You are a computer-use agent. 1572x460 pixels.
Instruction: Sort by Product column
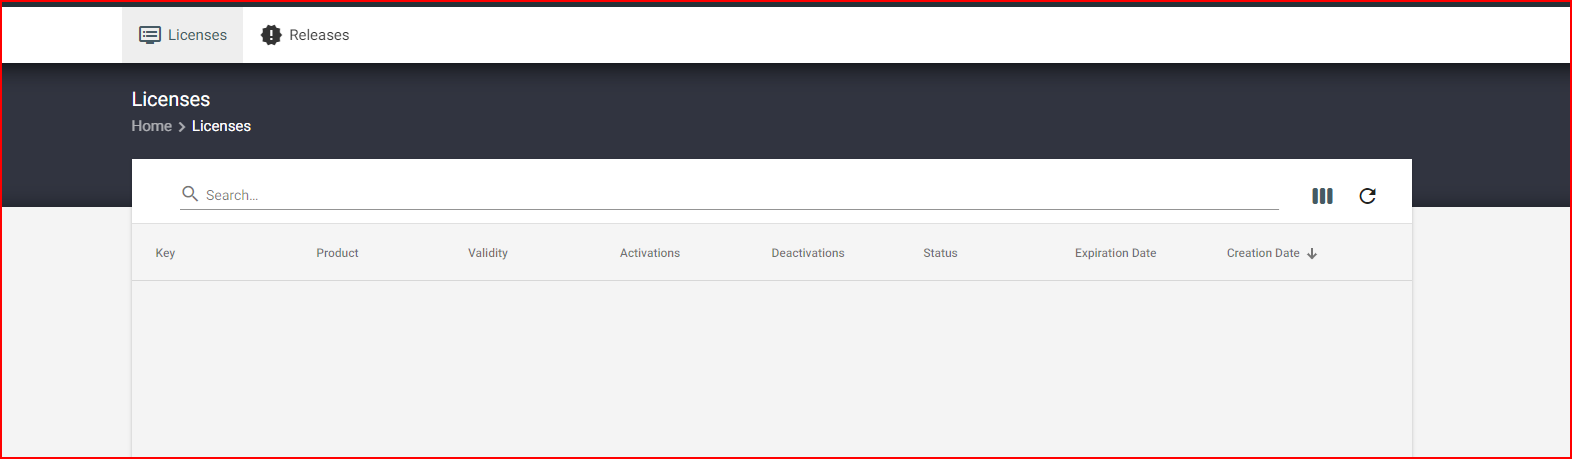tap(337, 253)
